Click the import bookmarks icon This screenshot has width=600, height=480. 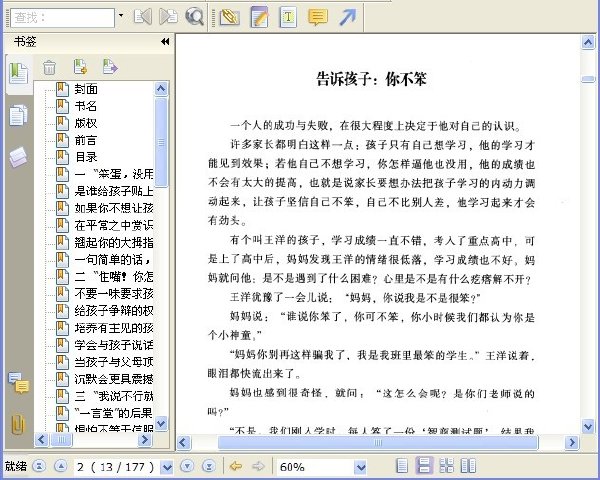coord(80,67)
